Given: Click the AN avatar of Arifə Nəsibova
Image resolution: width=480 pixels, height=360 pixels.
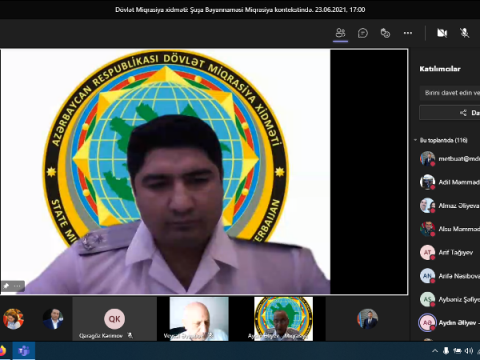Looking at the screenshot, I should 427,276.
